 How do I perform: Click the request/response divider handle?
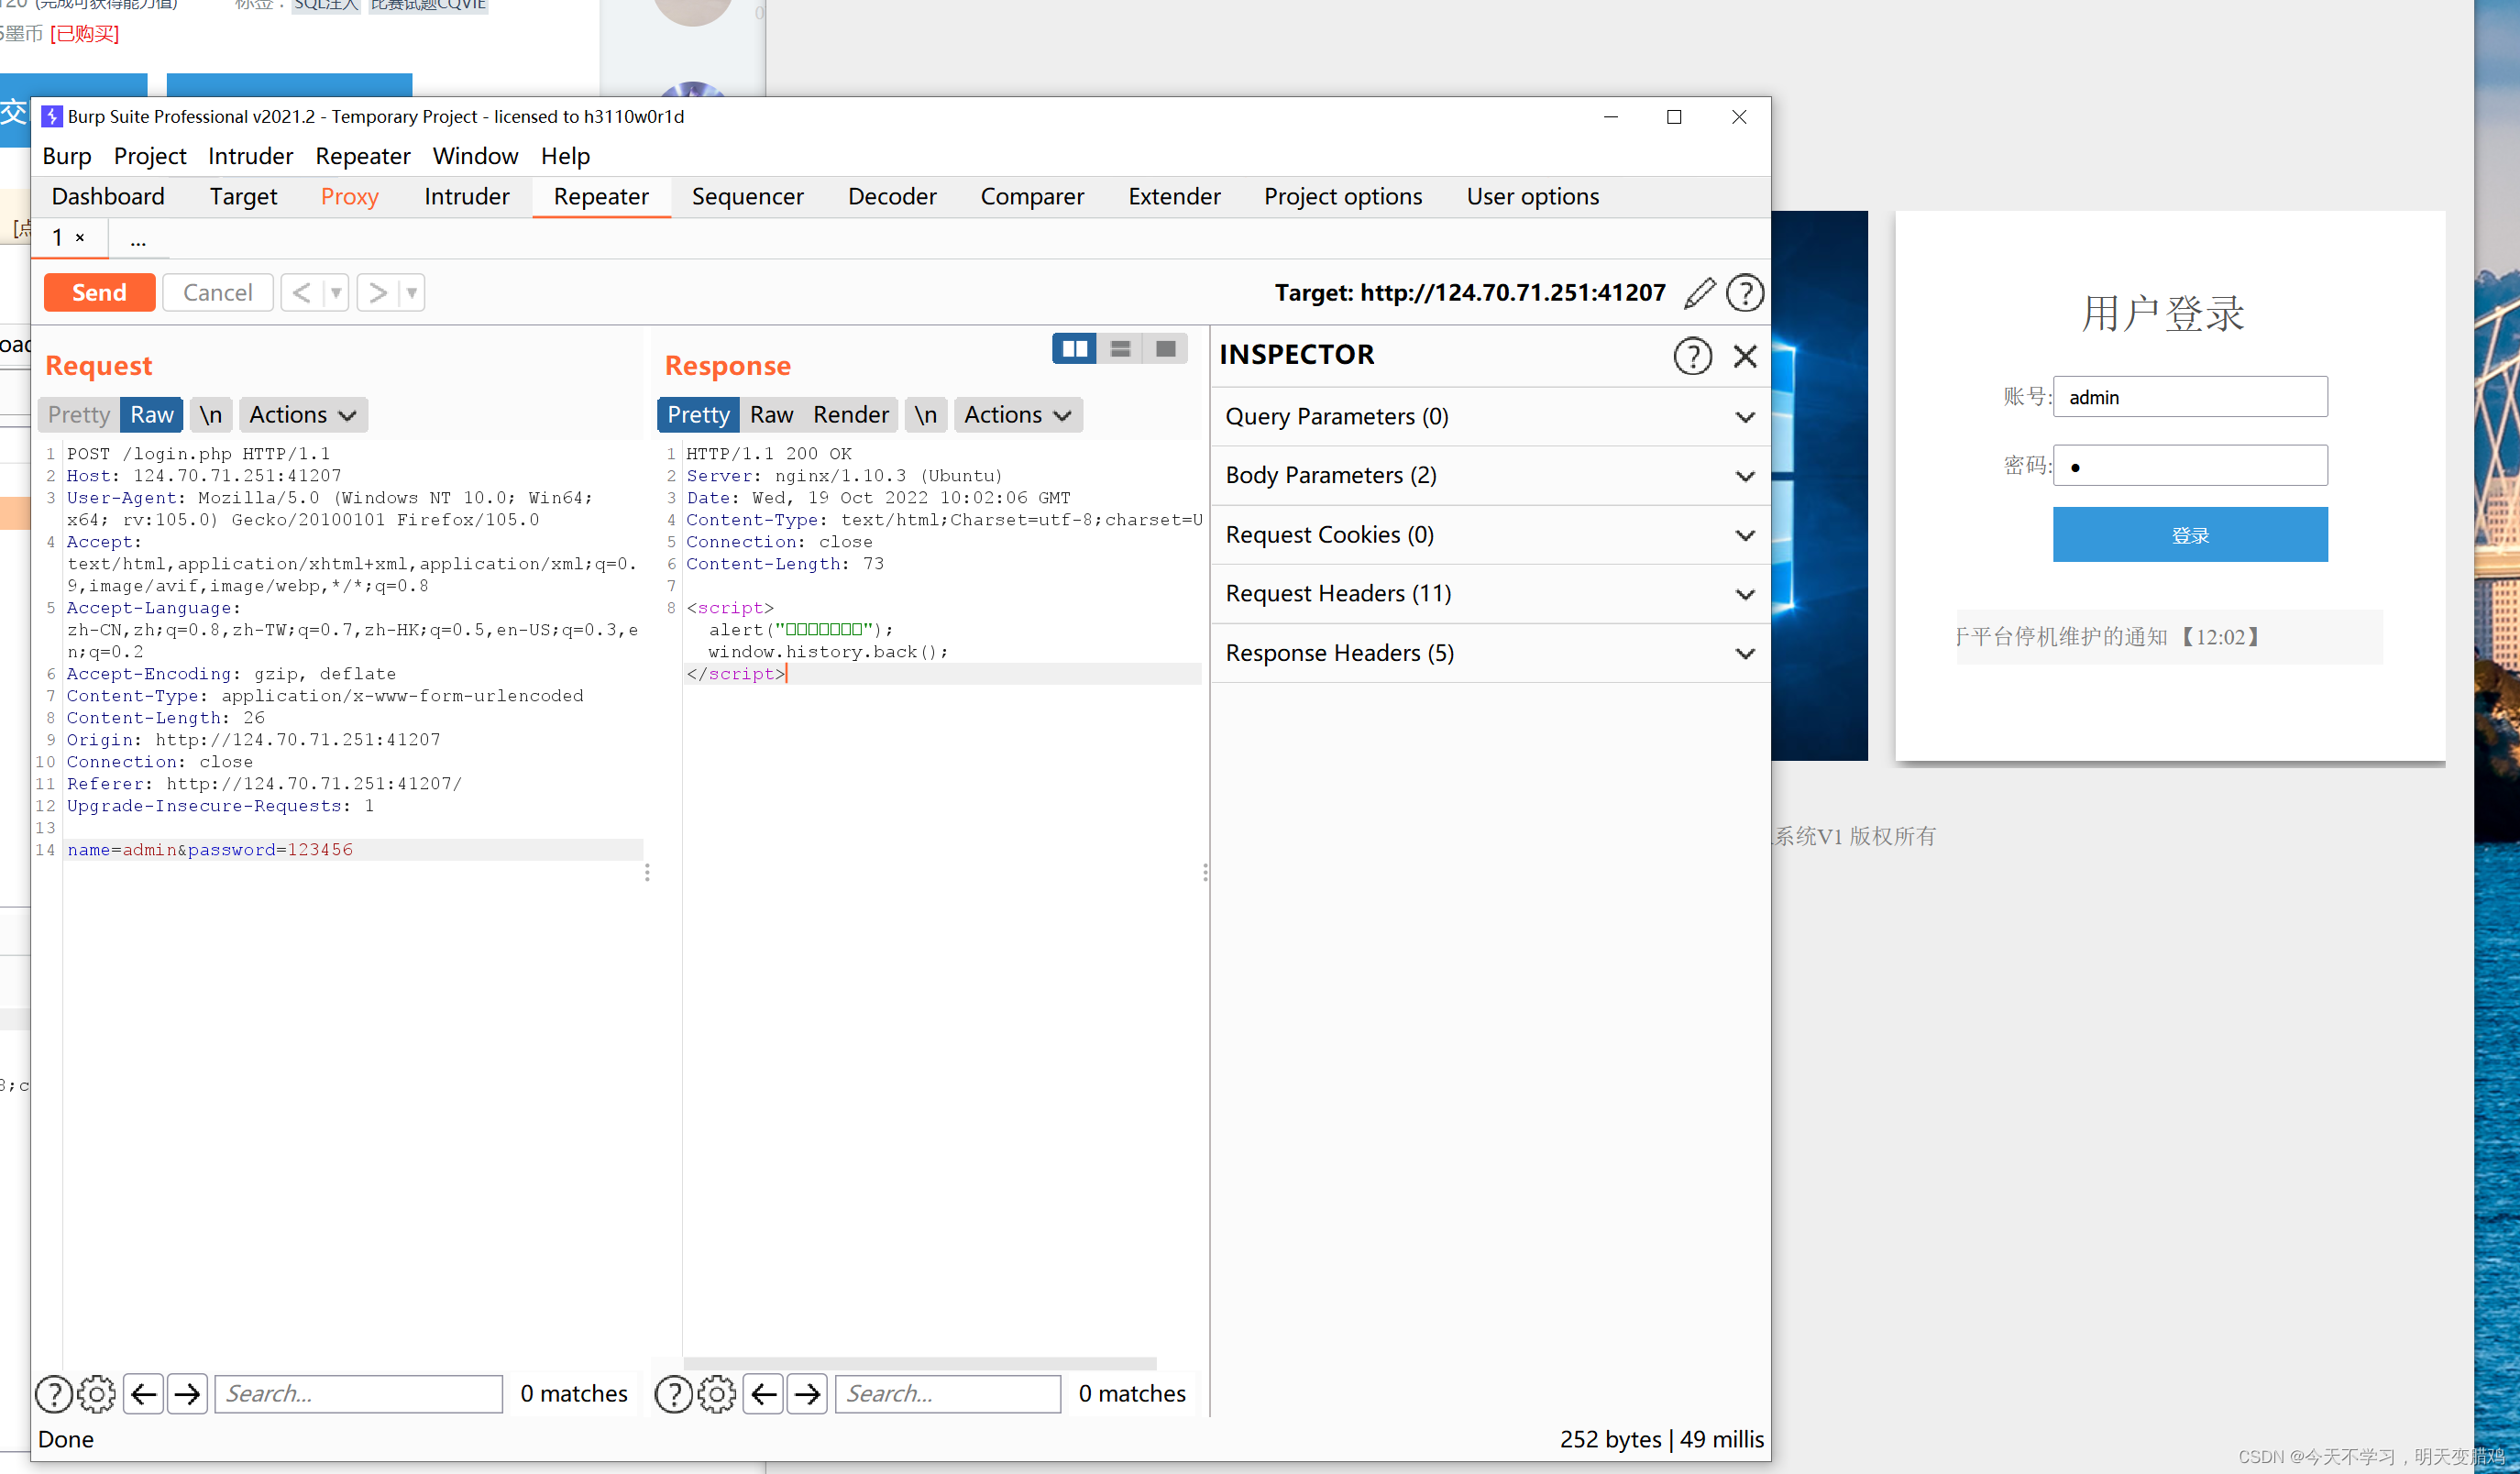647,873
